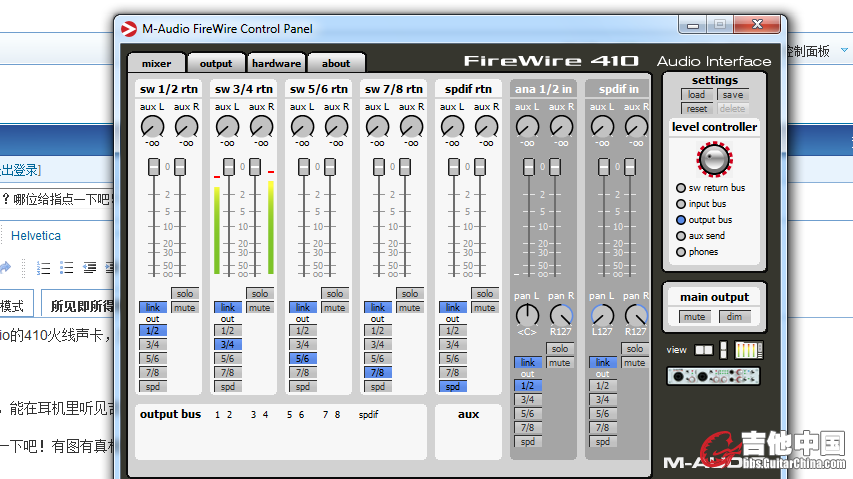Open the 所见即所得 tab in browser editor
The height and width of the screenshot is (479, 853).
[x=79, y=306]
